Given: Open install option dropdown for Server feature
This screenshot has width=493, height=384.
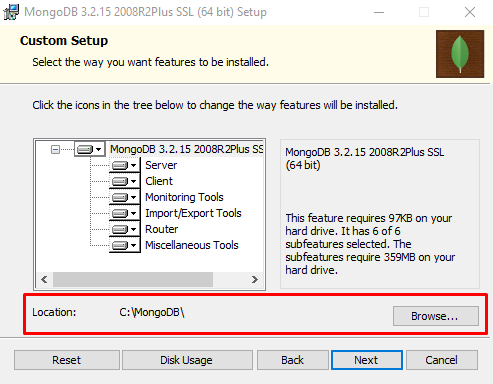Looking at the screenshot, I should [x=124, y=165].
